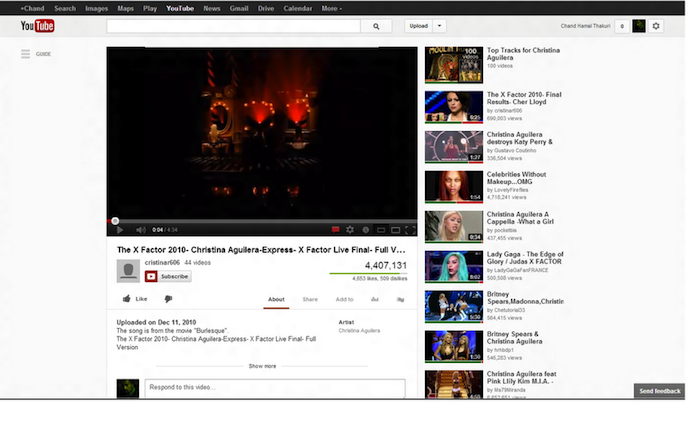Click Send feedback button
Image resolution: width=700 pixels, height=438 pixels.
(x=660, y=391)
